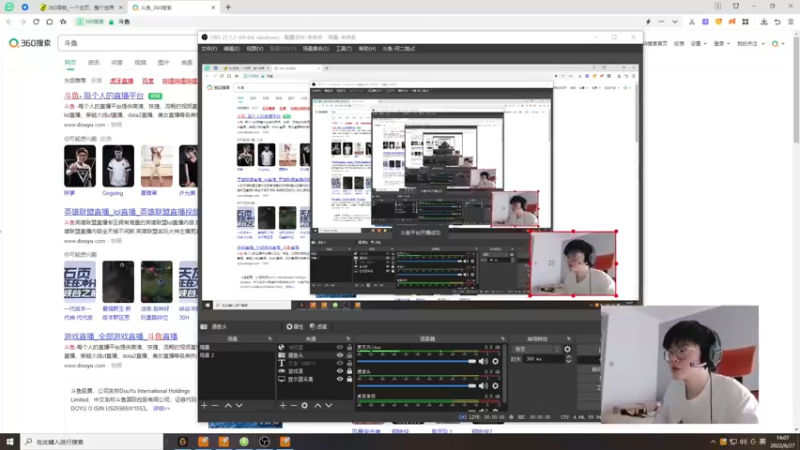Viewport: 800px width, 450px height.
Task: Toggle visibility of 摄像头 source
Action: [x=340, y=355]
